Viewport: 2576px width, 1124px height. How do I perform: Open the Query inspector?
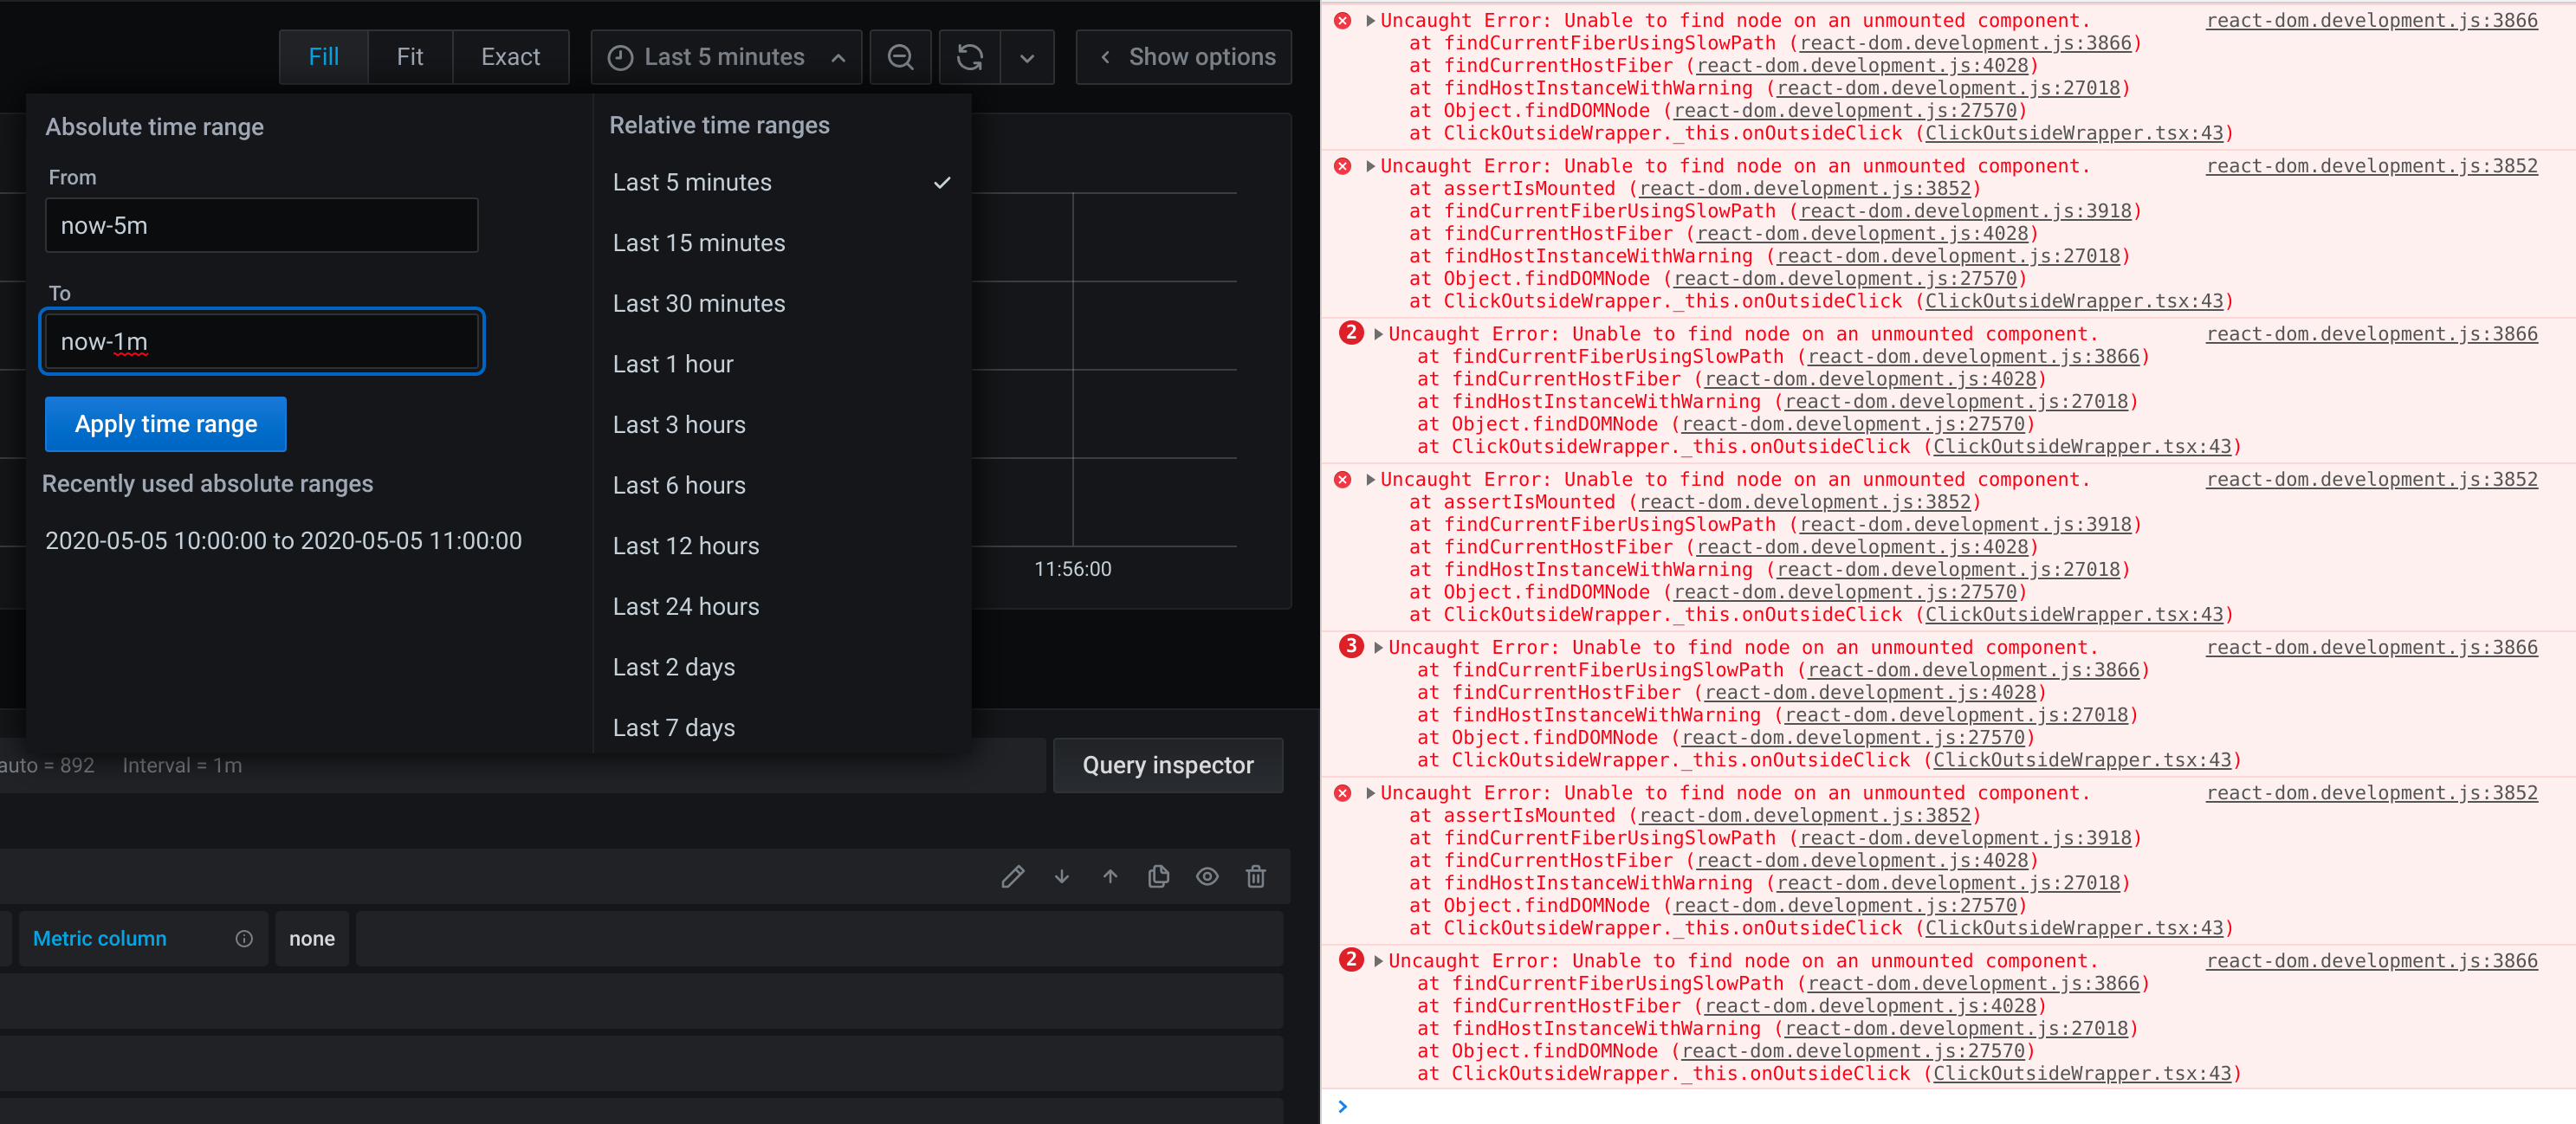1167,765
